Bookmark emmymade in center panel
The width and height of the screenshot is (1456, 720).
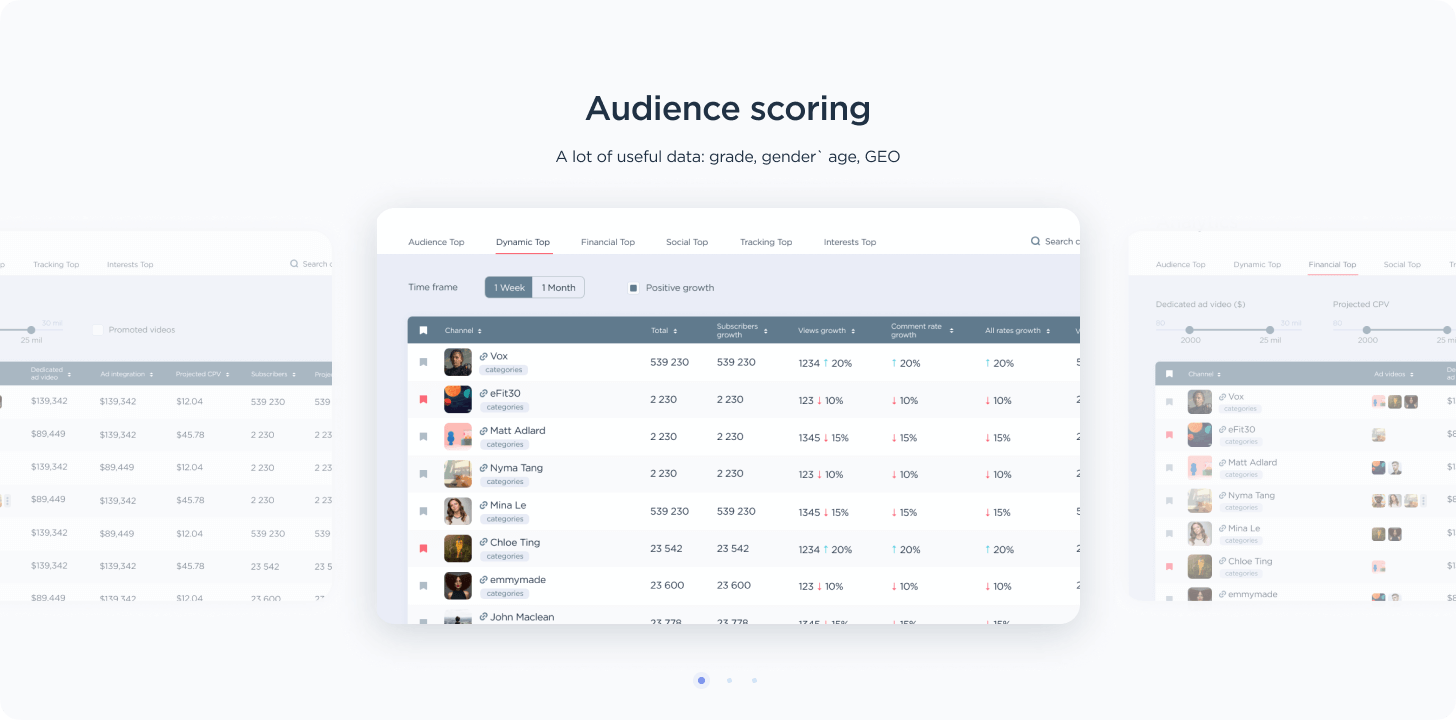point(423,586)
